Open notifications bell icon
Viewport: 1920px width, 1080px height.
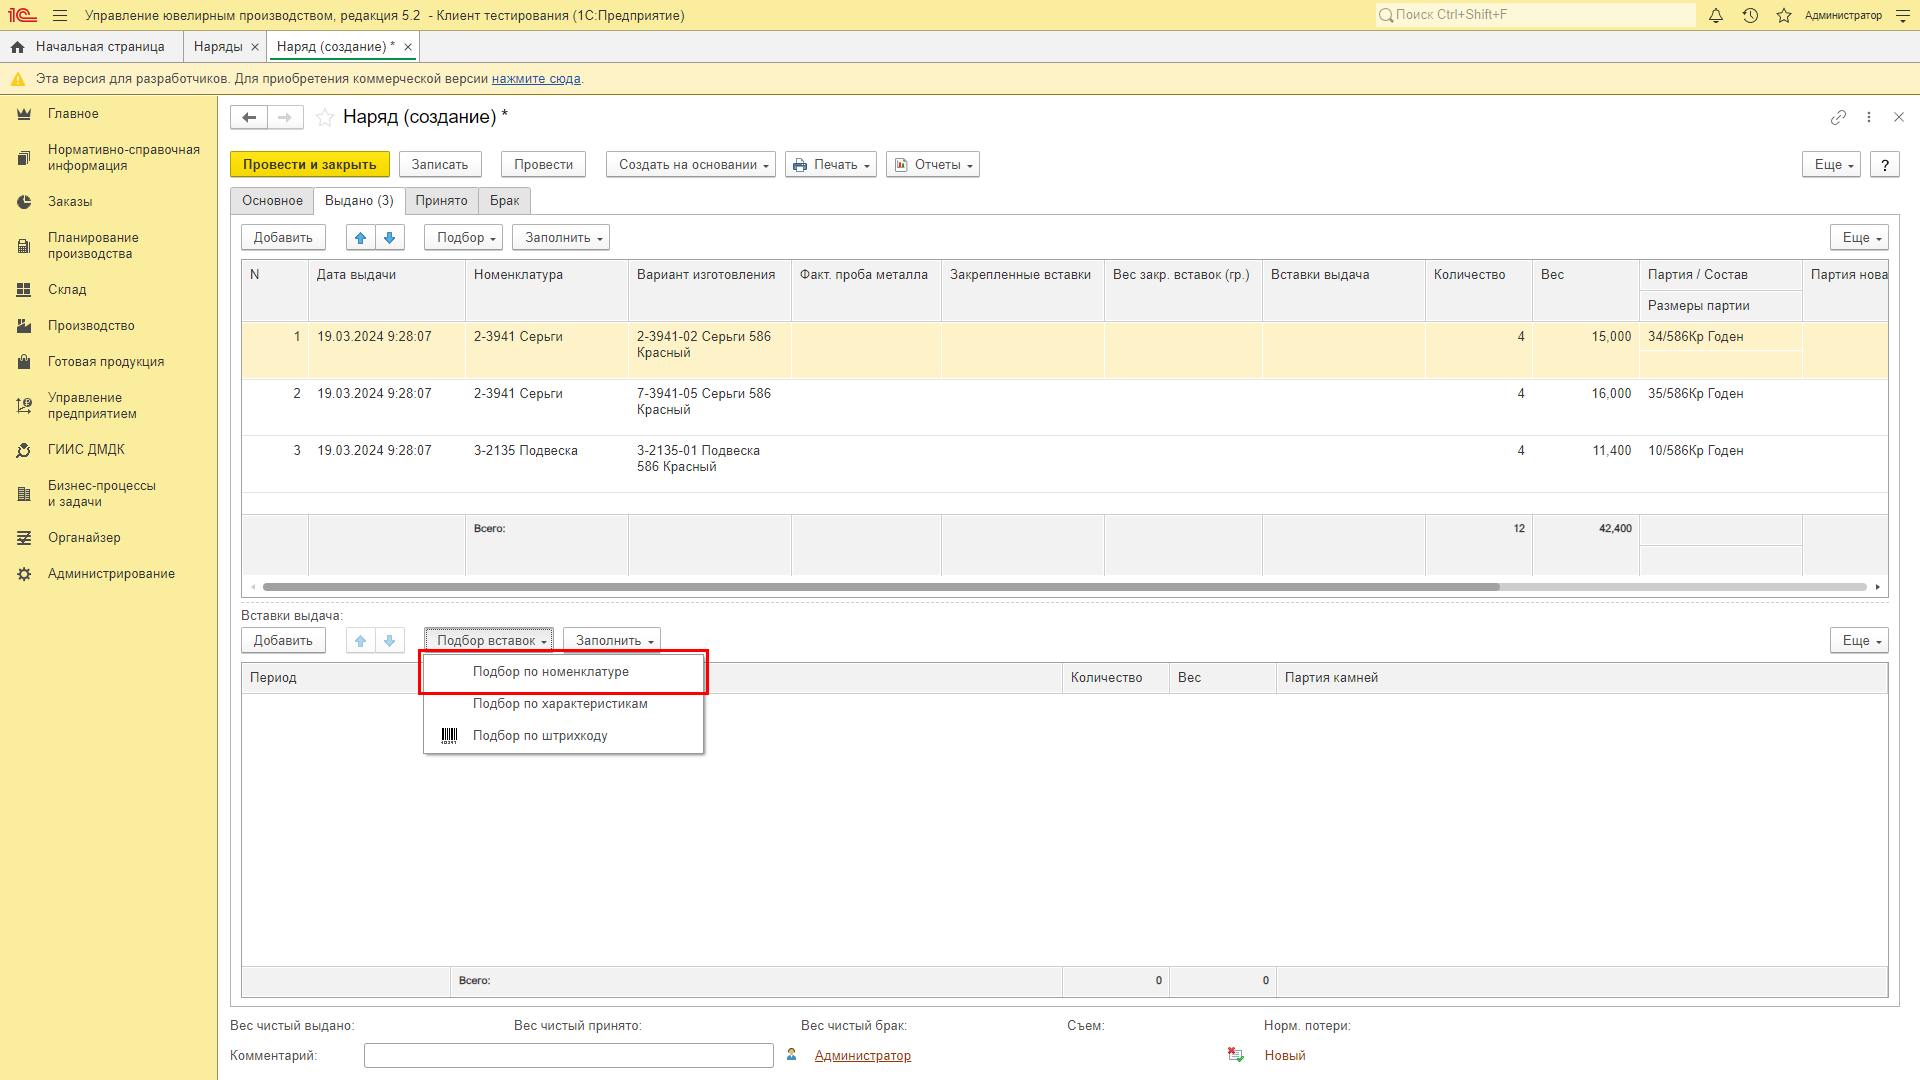(1716, 16)
